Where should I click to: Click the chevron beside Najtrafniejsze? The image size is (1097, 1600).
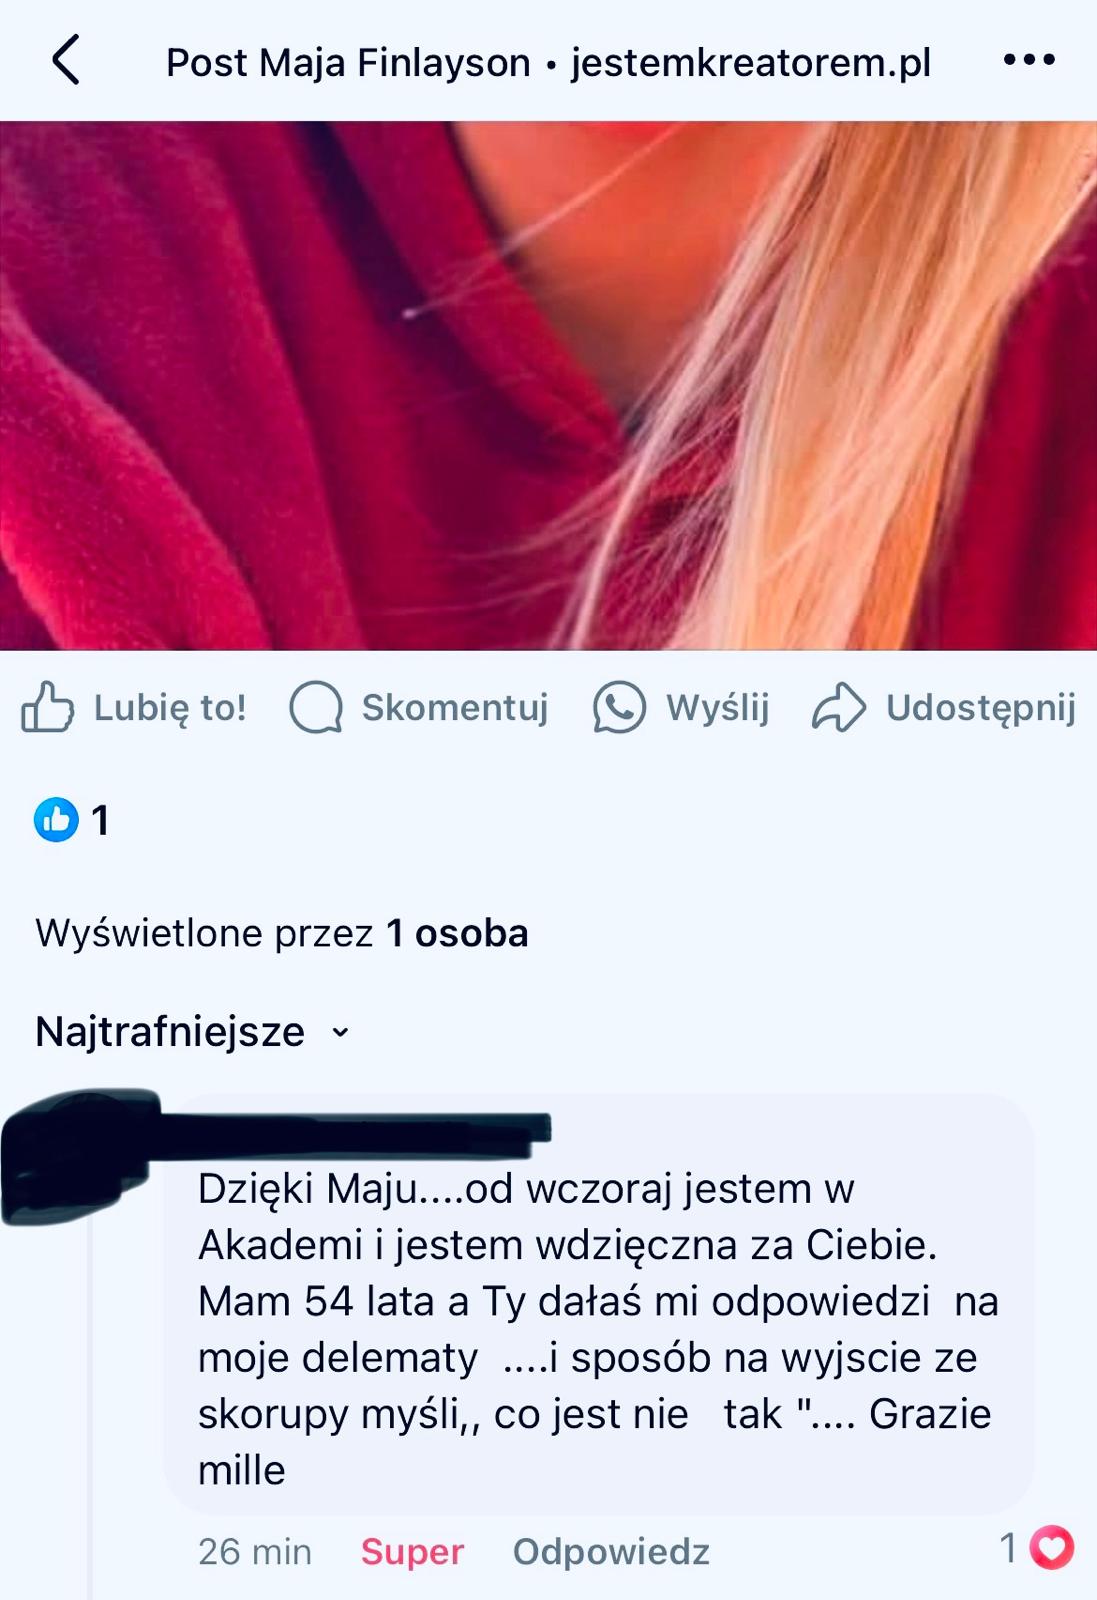pos(340,1032)
